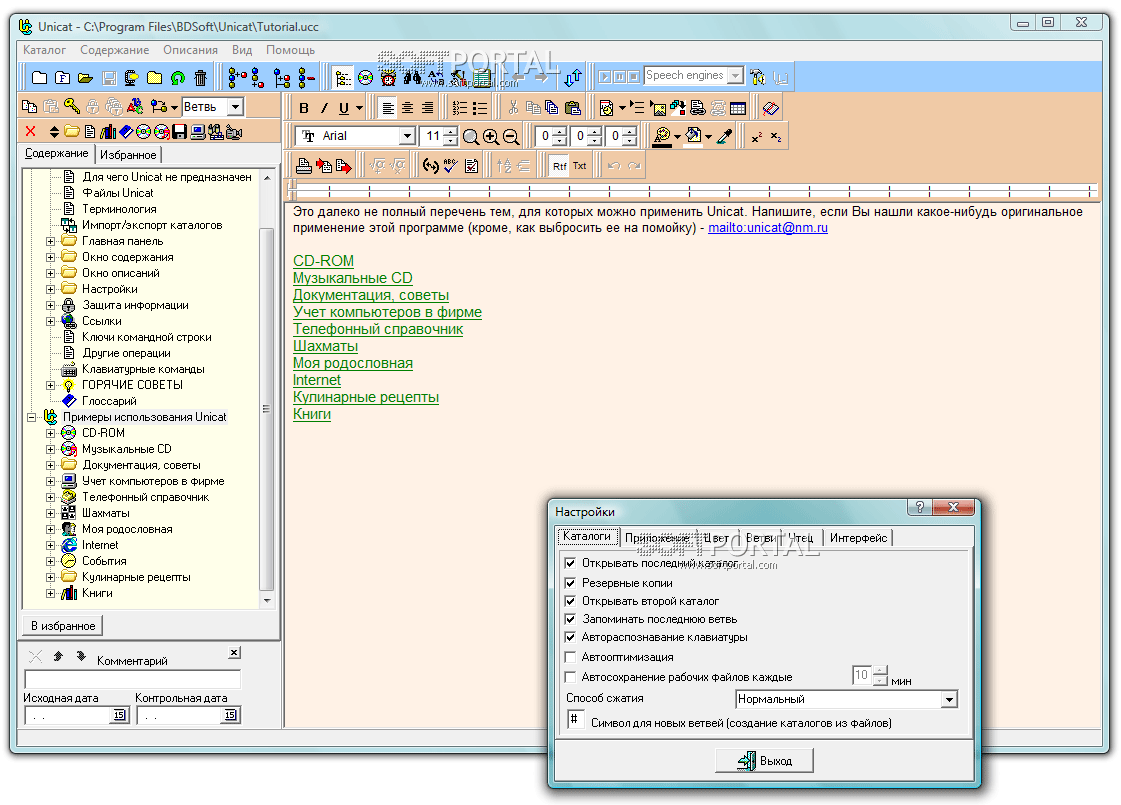The height and width of the screenshot is (805, 1121).
Task: Expand the 'Главная панель' tree node
Action: [x=51, y=242]
